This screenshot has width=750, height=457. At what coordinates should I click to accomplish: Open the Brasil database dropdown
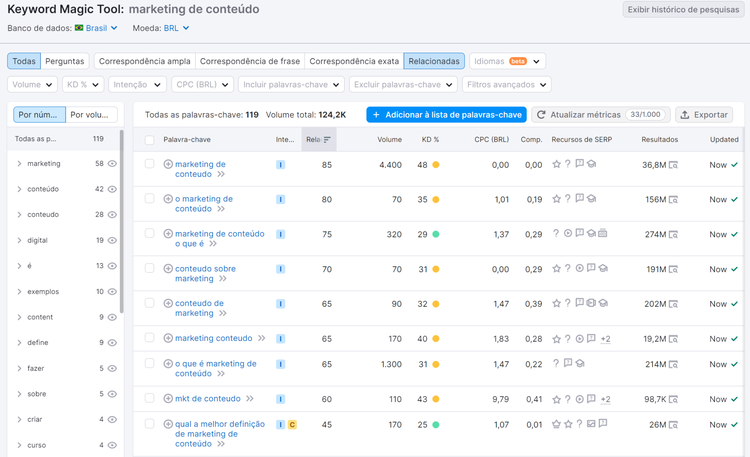click(101, 28)
